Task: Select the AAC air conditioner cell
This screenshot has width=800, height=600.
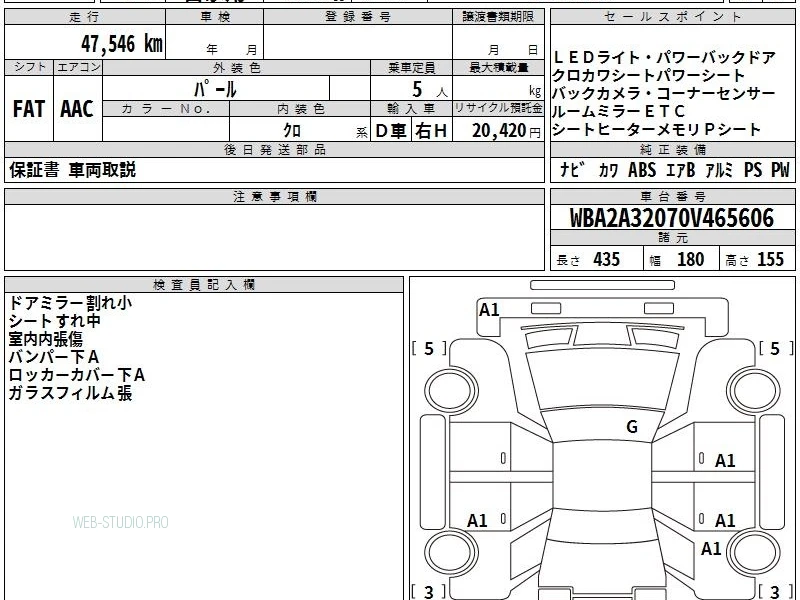Action: [78, 109]
